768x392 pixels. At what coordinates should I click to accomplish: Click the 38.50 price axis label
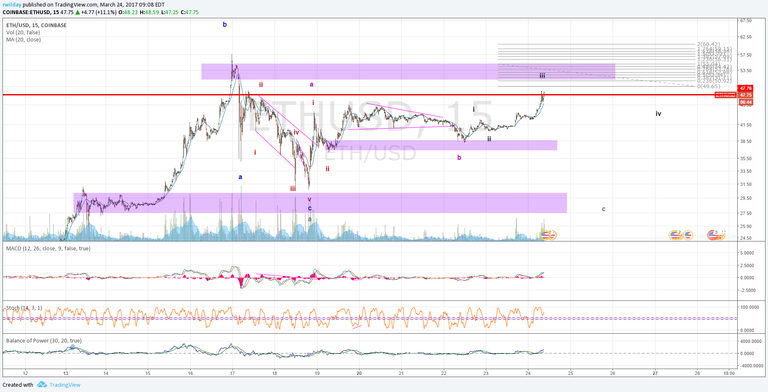[745, 141]
